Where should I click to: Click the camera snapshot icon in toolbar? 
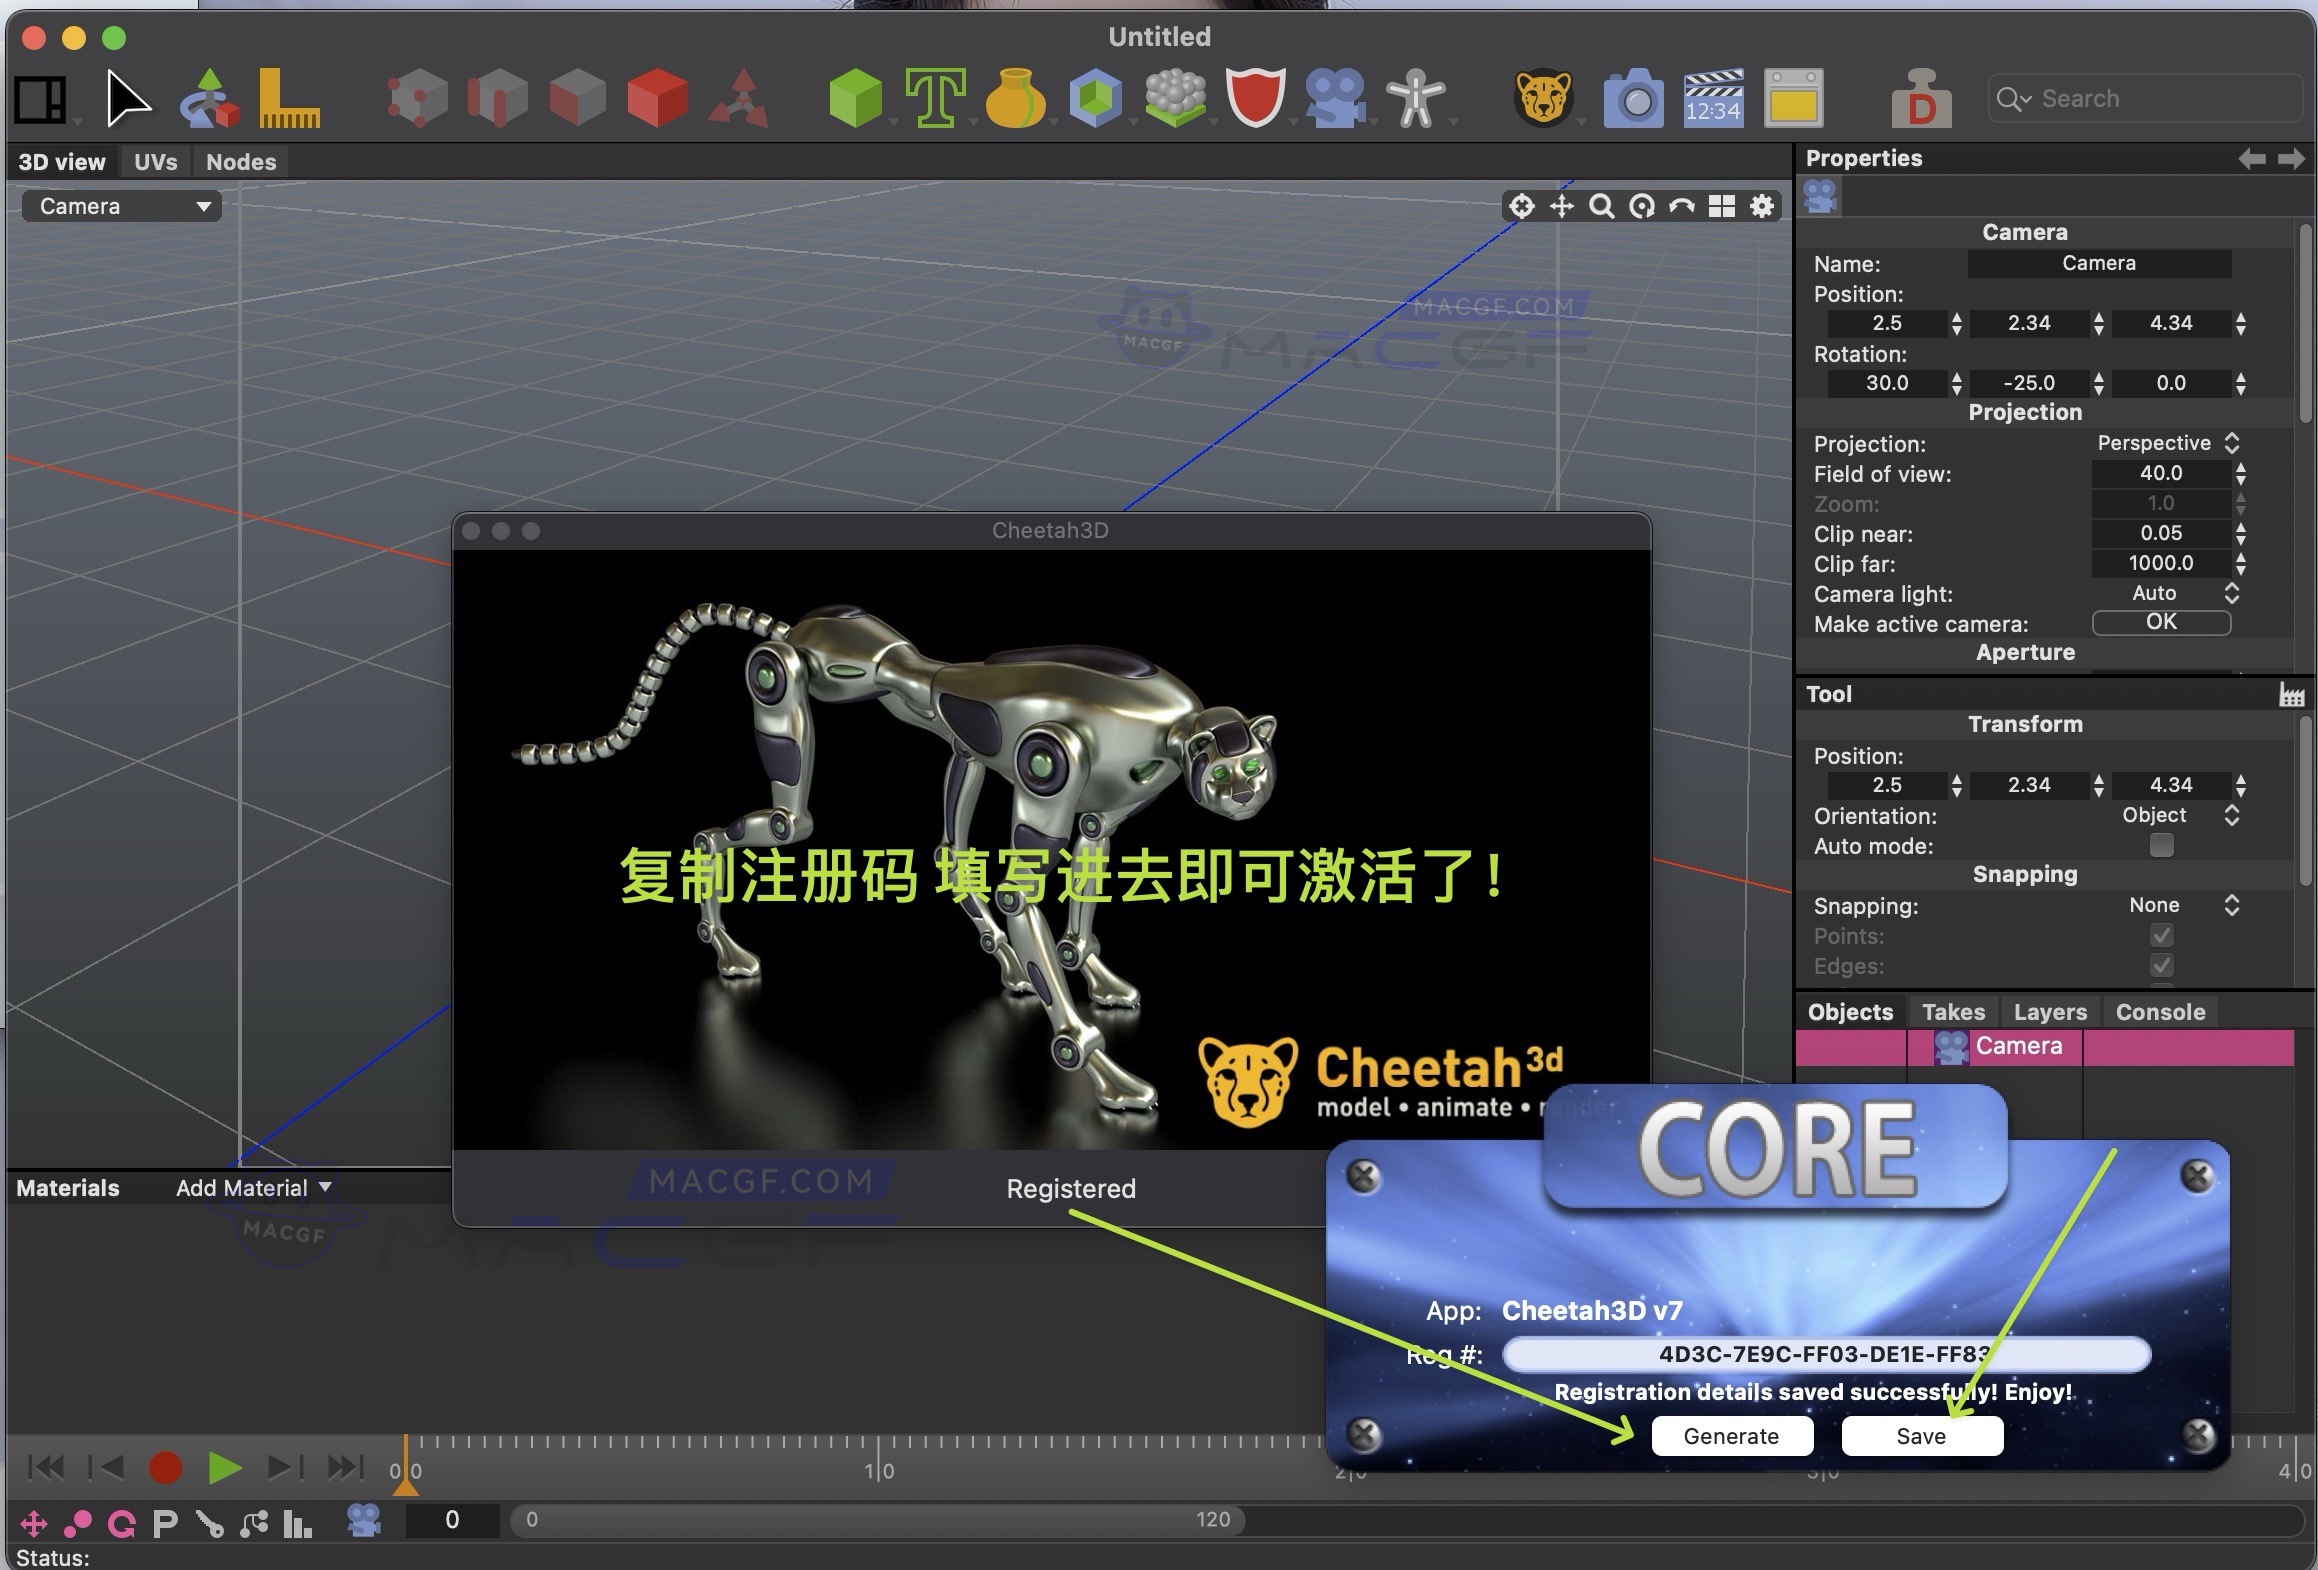coord(1634,97)
